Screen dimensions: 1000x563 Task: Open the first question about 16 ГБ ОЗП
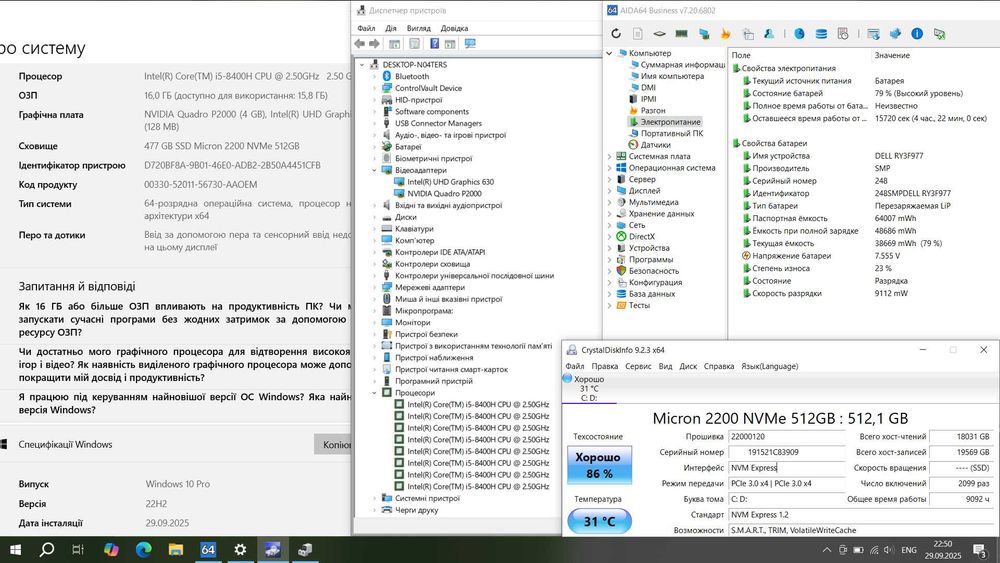coord(185,319)
